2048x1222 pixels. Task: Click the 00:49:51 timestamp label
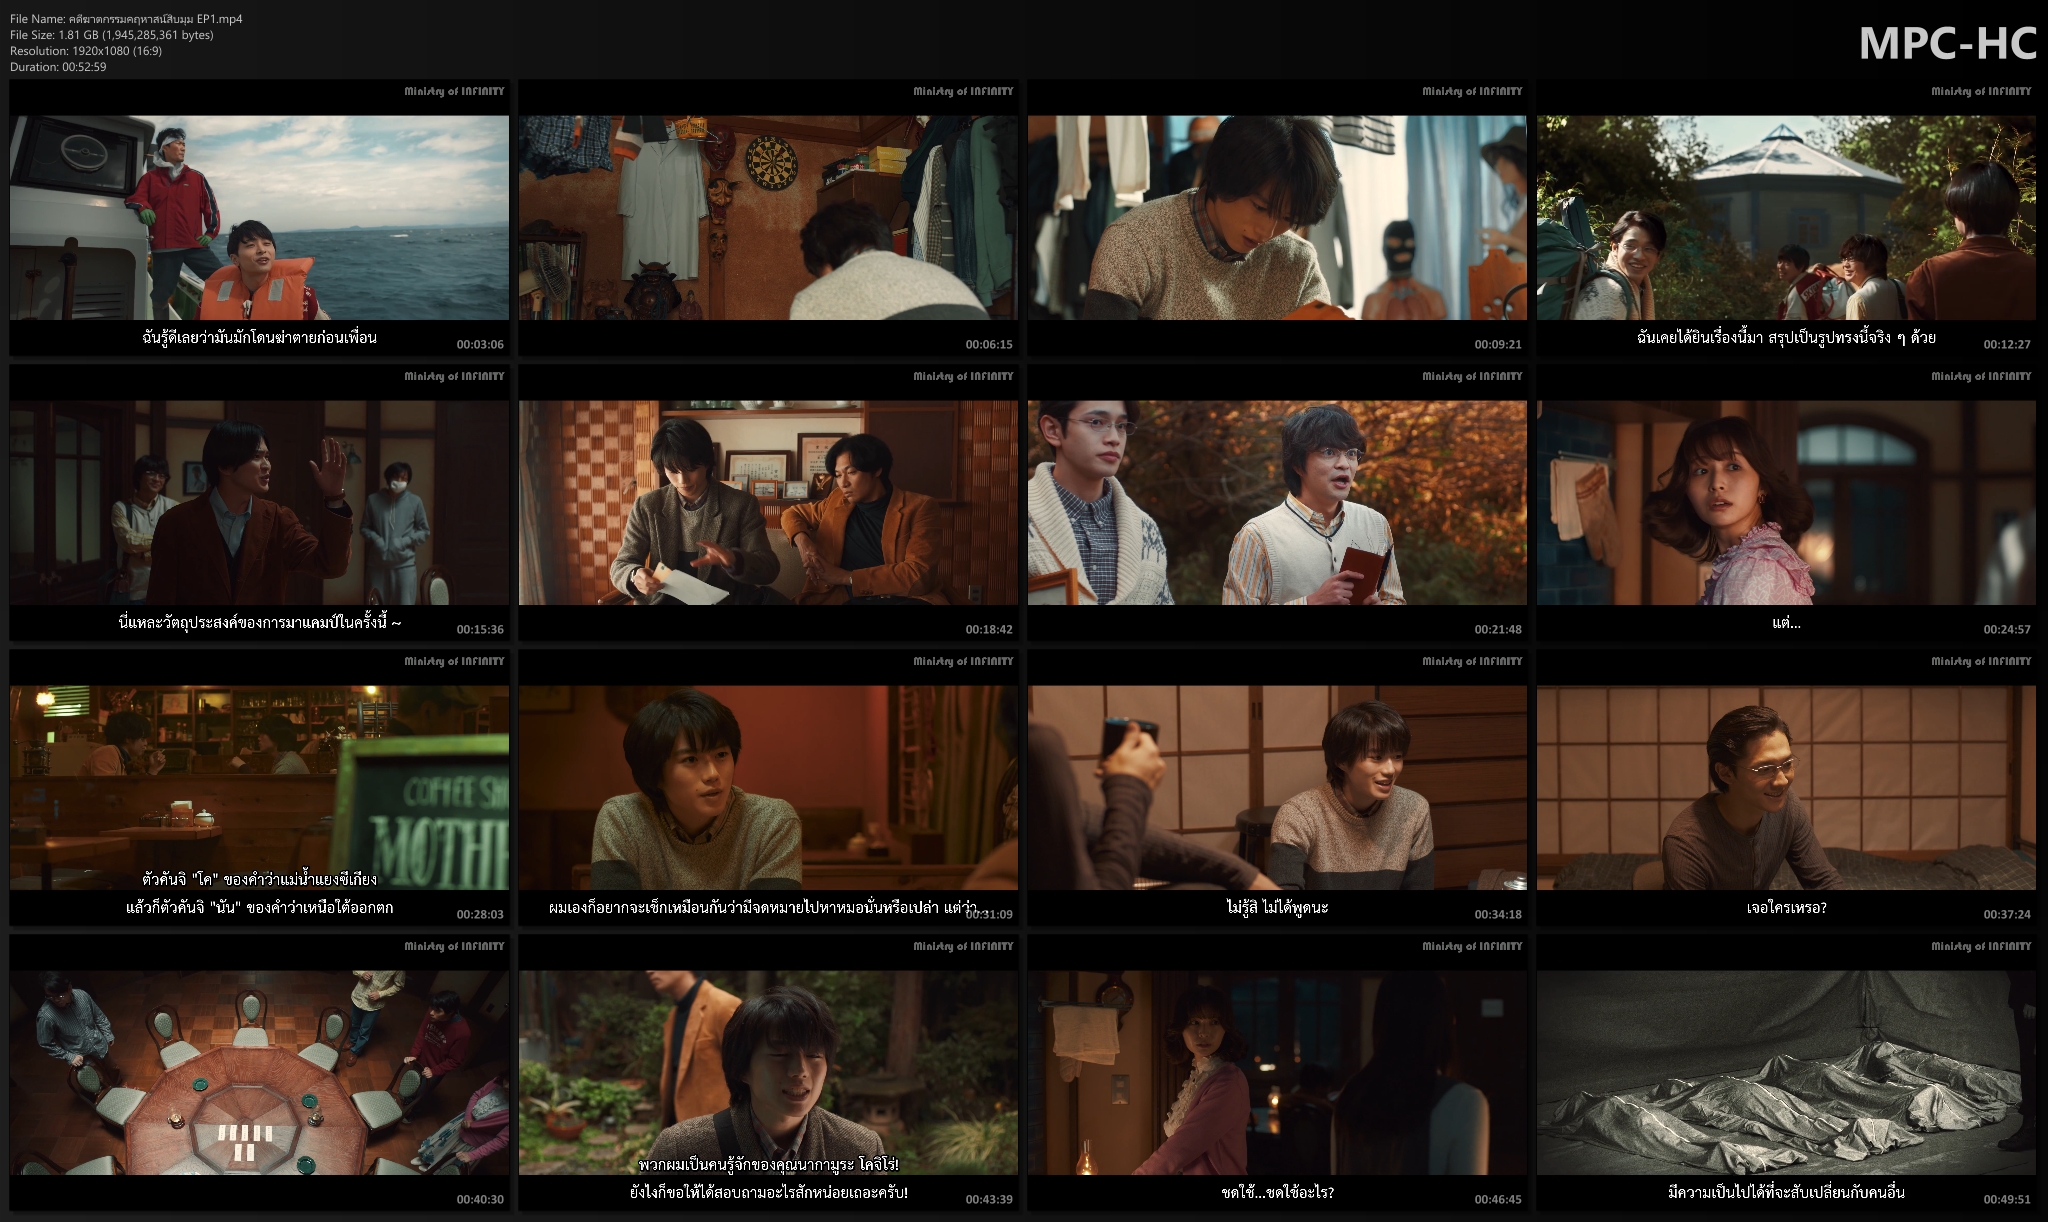pyautogui.click(x=2007, y=1199)
